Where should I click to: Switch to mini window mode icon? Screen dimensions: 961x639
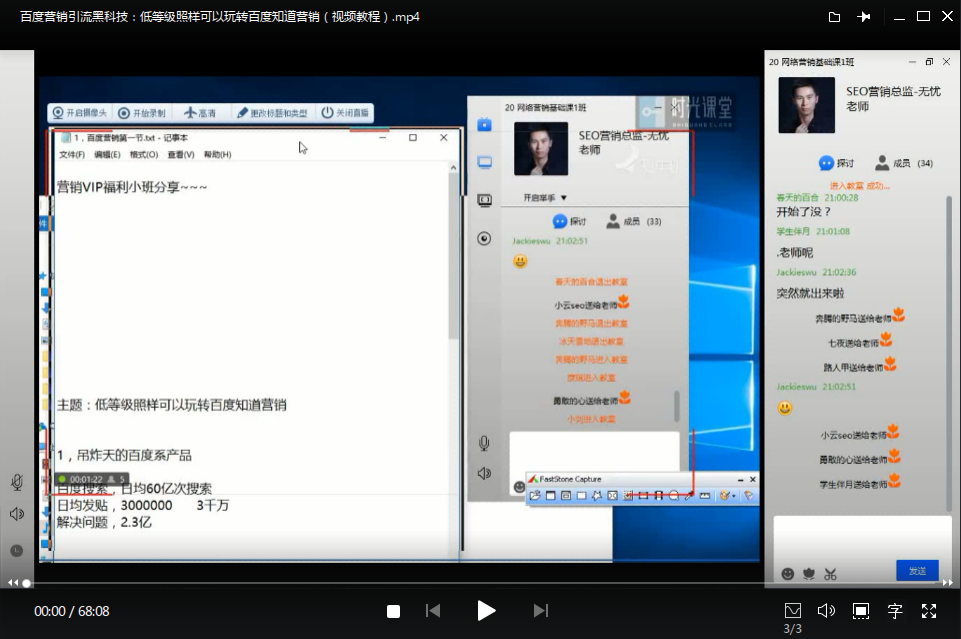tap(860, 610)
